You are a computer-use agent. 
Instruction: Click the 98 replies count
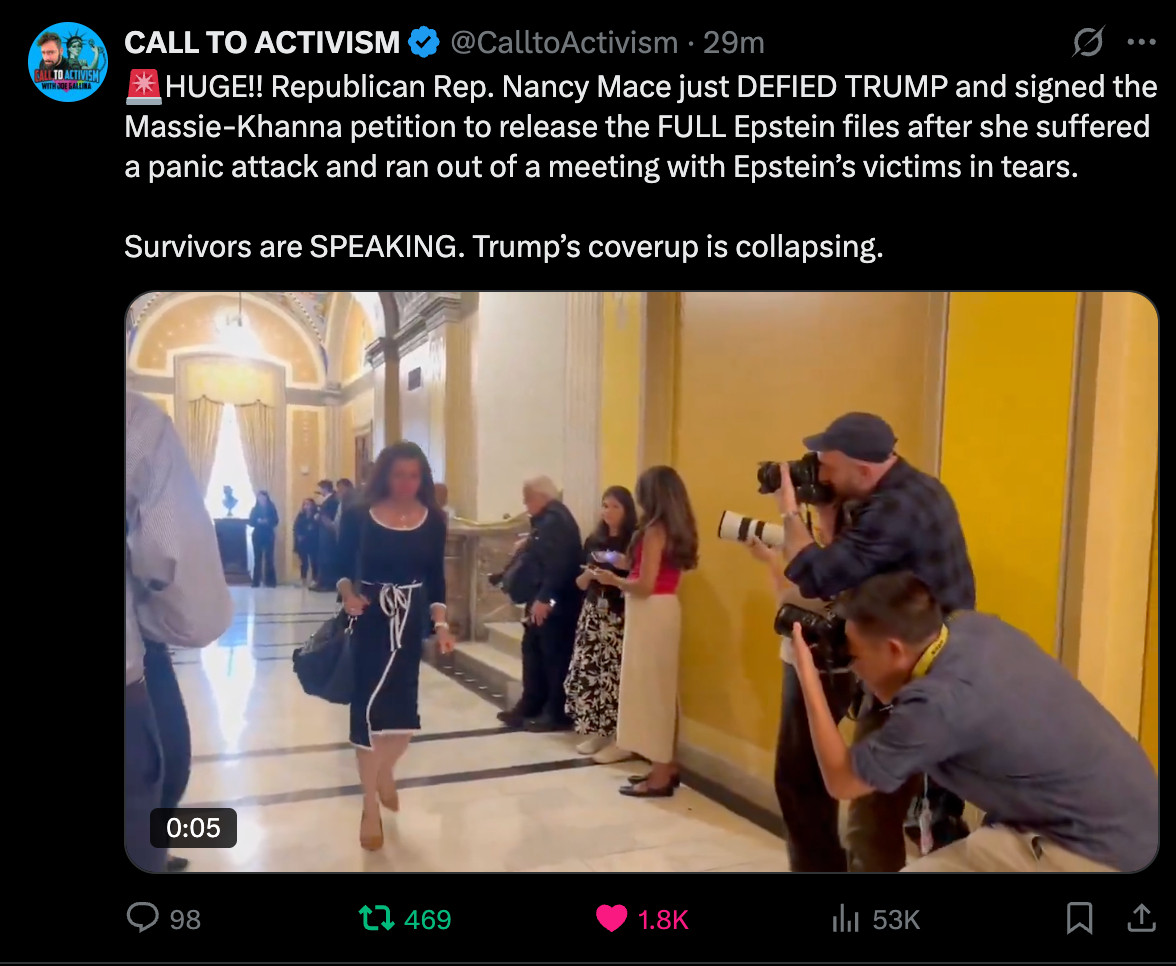click(x=185, y=920)
